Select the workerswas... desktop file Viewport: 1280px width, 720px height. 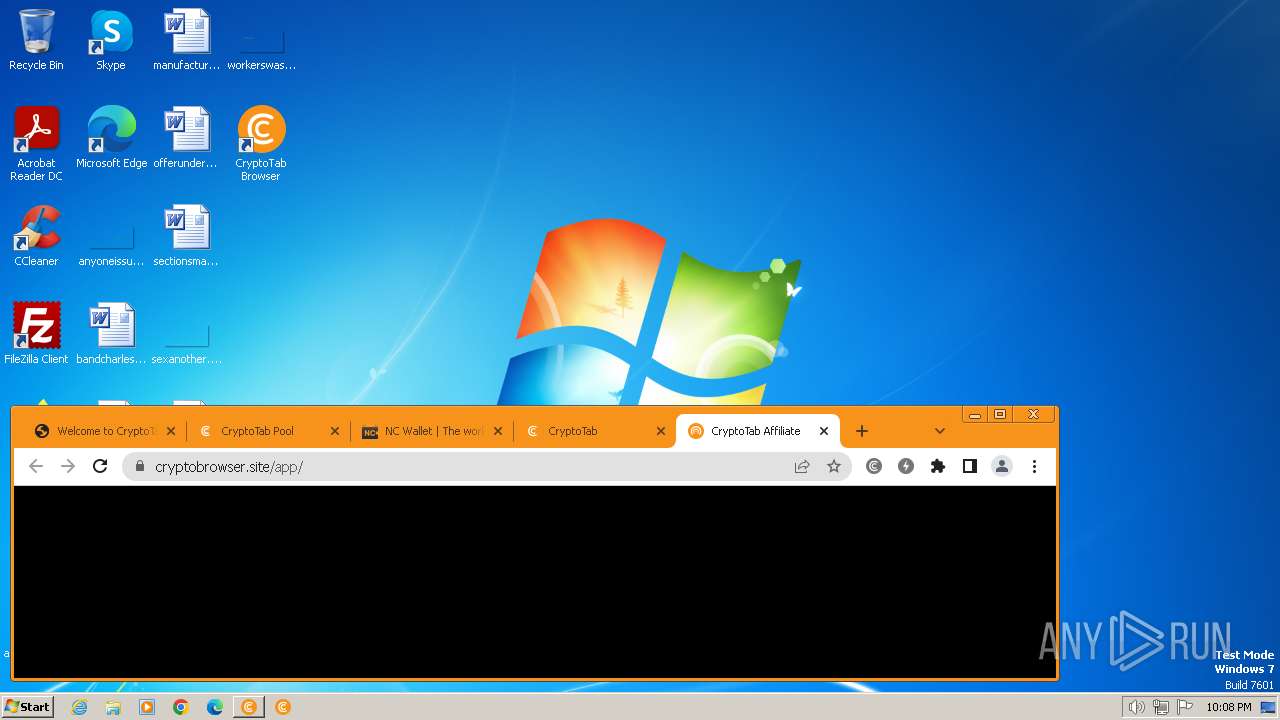pos(261,48)
